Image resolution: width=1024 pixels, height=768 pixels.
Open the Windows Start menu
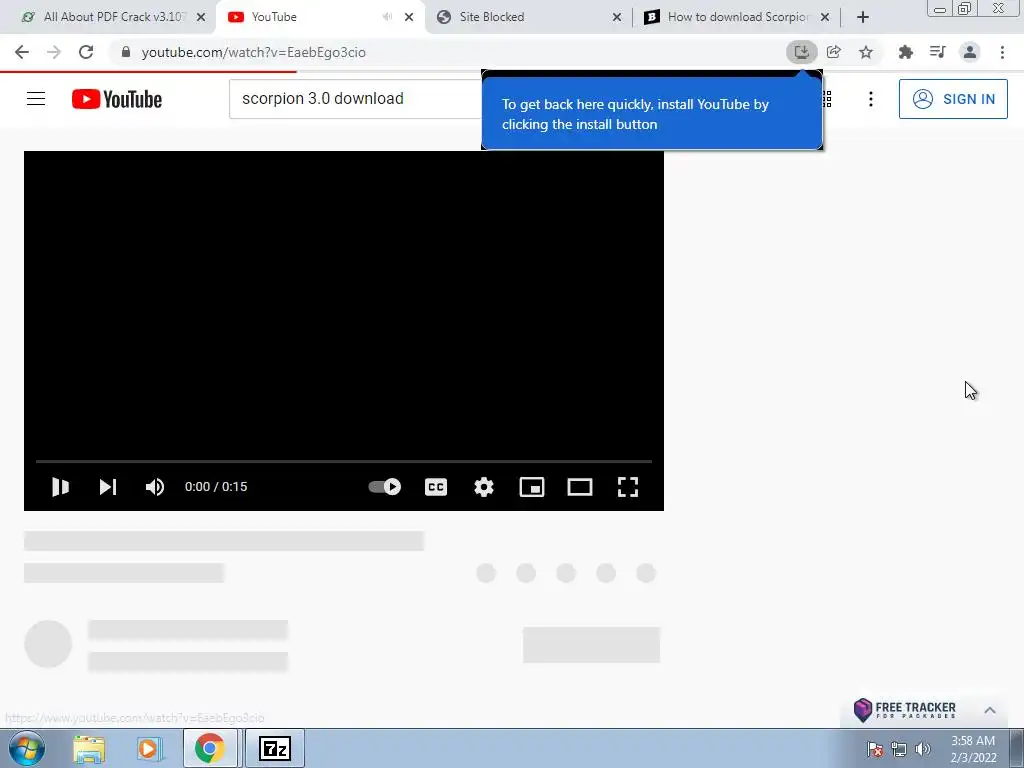click(27, 748)
